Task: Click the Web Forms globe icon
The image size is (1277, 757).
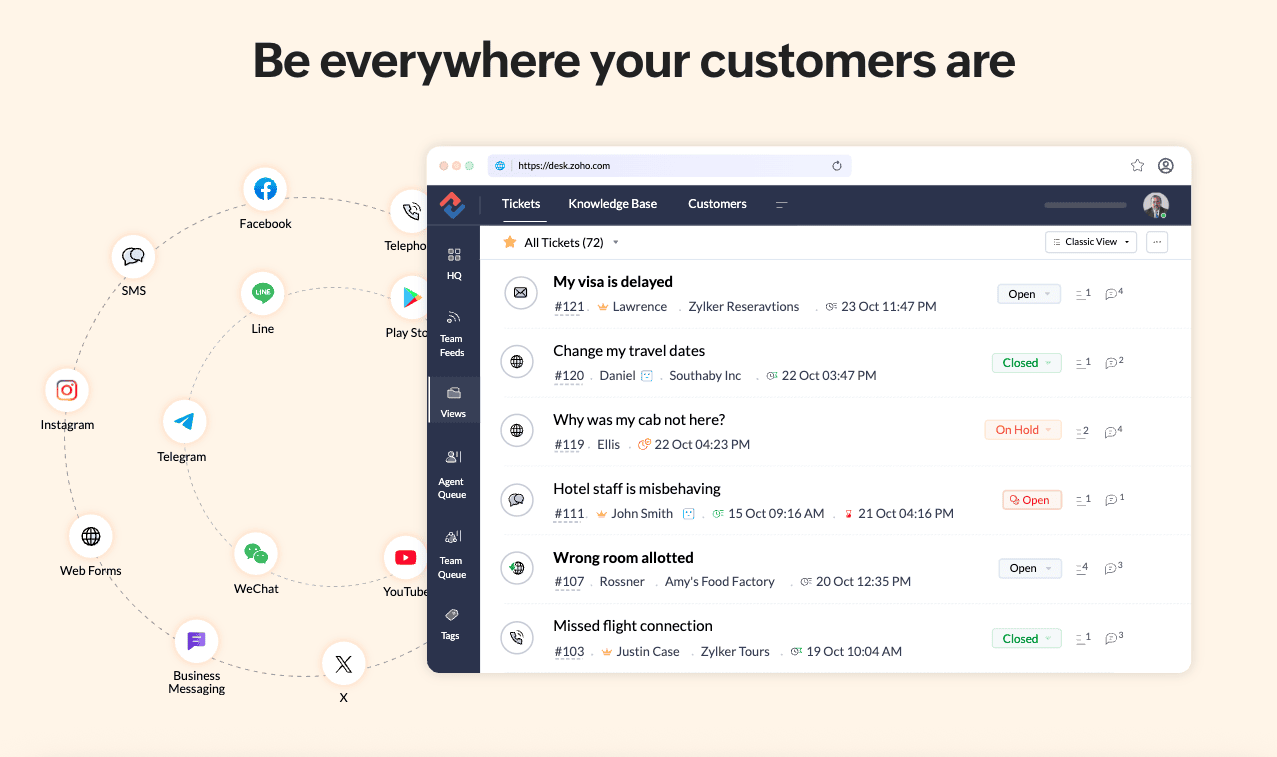Action: click(x=91, y=536)
